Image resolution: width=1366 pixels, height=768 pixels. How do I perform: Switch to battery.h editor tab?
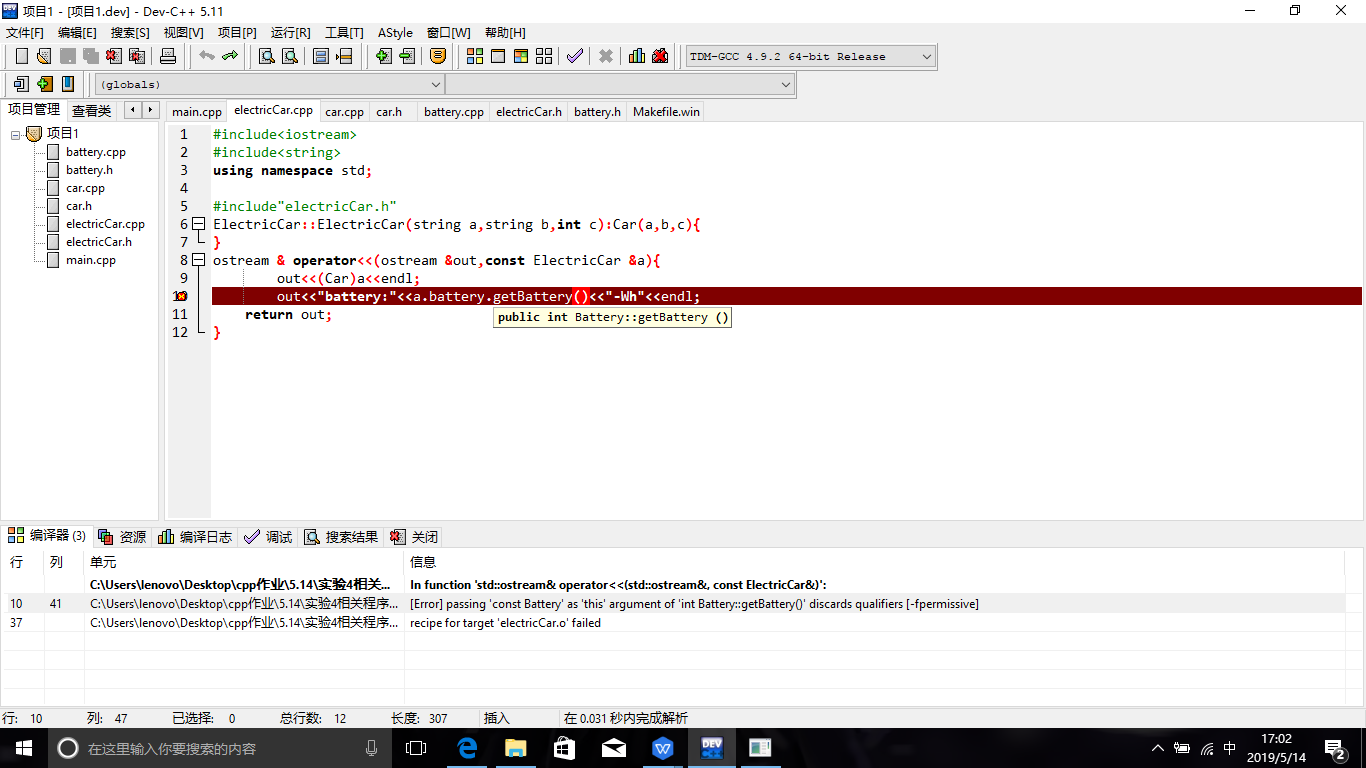[597, 112]
